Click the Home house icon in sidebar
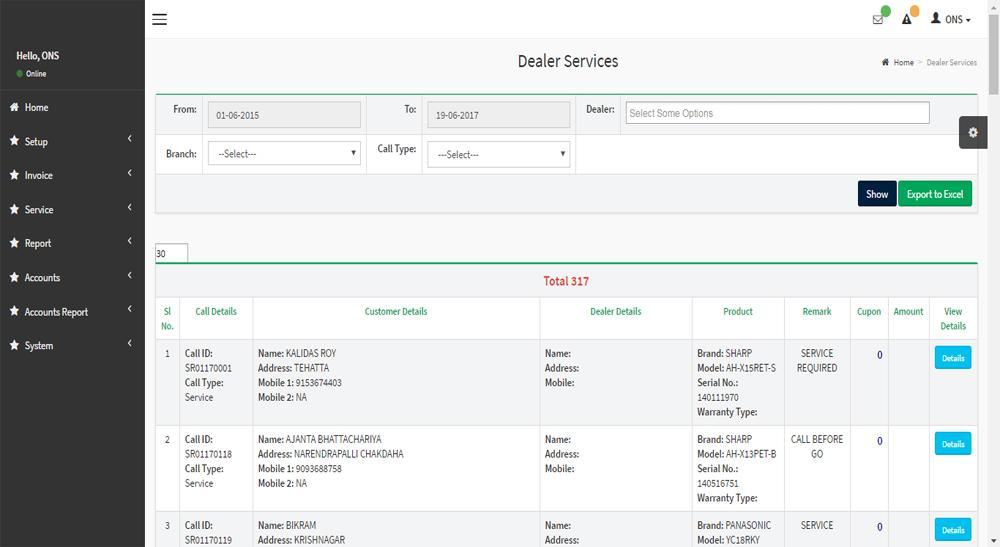This screenshot has width=1000, height=547. point(14,107)
